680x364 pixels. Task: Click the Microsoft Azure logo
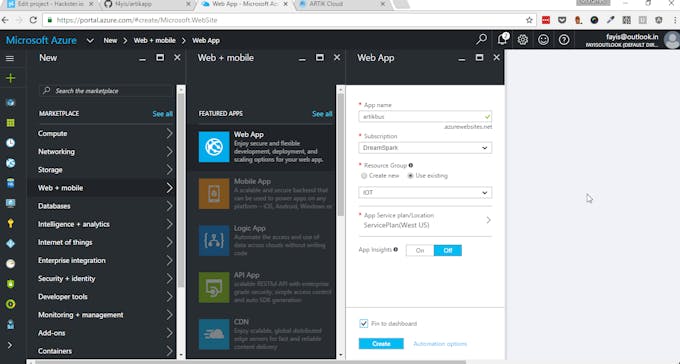[41, 40]
